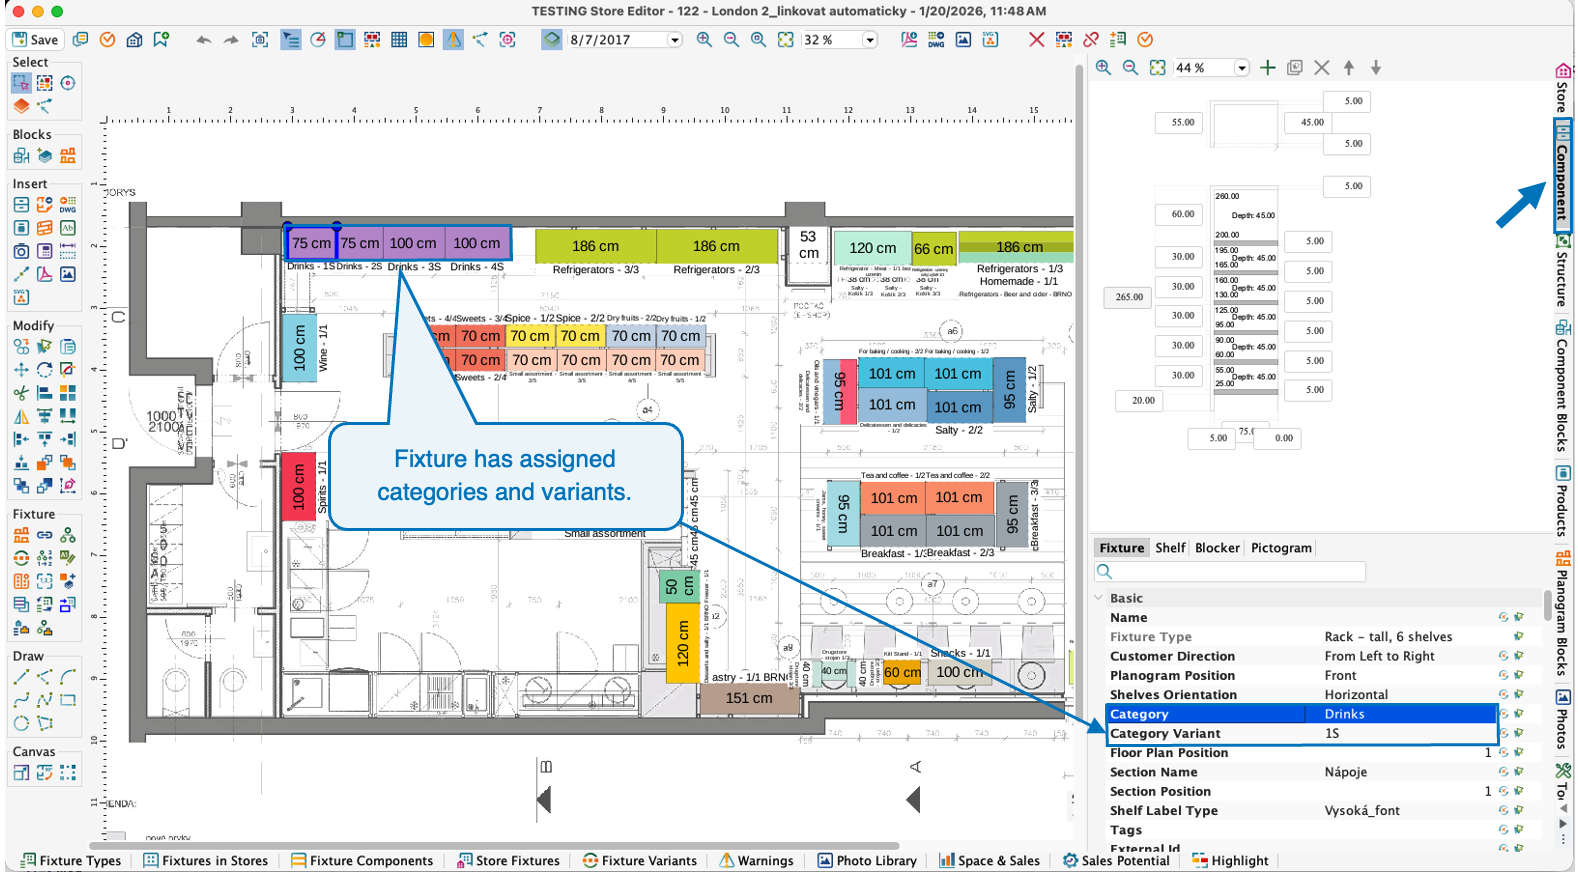This screenshot has height=873, width=1578.
Task: Select the draw rectangle tool
Action: coord(68,700)
